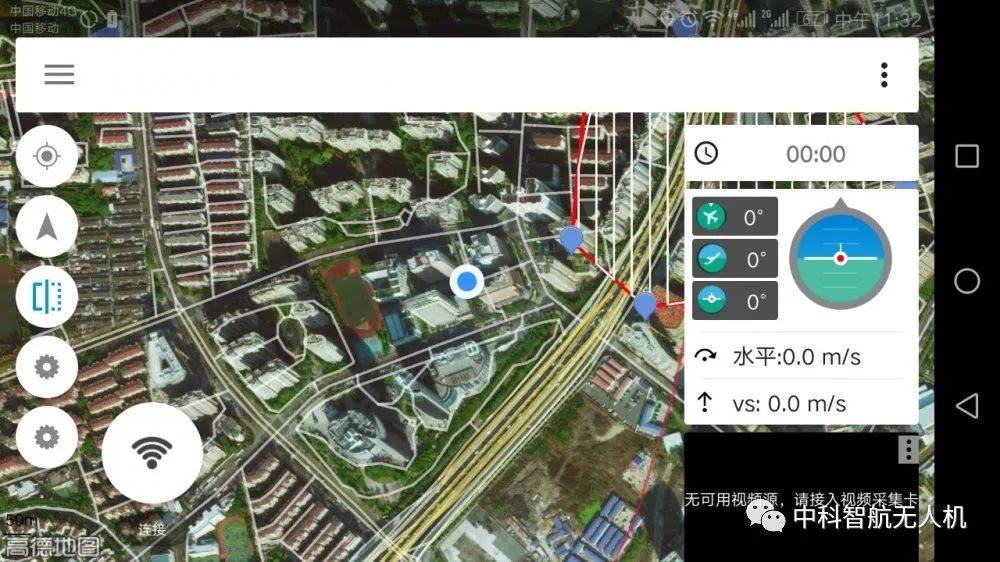Tap the artificial horizon attitude gauge
This screenshot has width=1000, height=562.
[x=840, y=257]
